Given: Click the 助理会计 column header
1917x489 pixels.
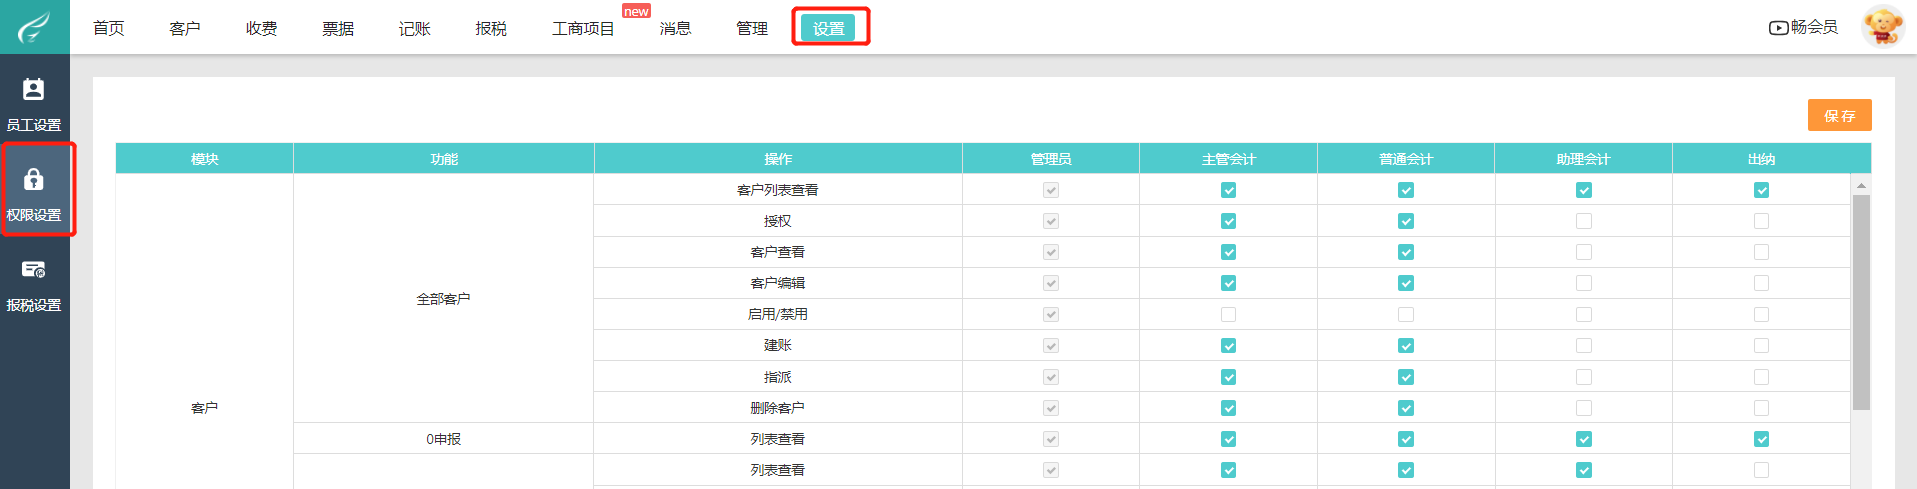Looking at the screenshot, I should [x=1584, y=159].
